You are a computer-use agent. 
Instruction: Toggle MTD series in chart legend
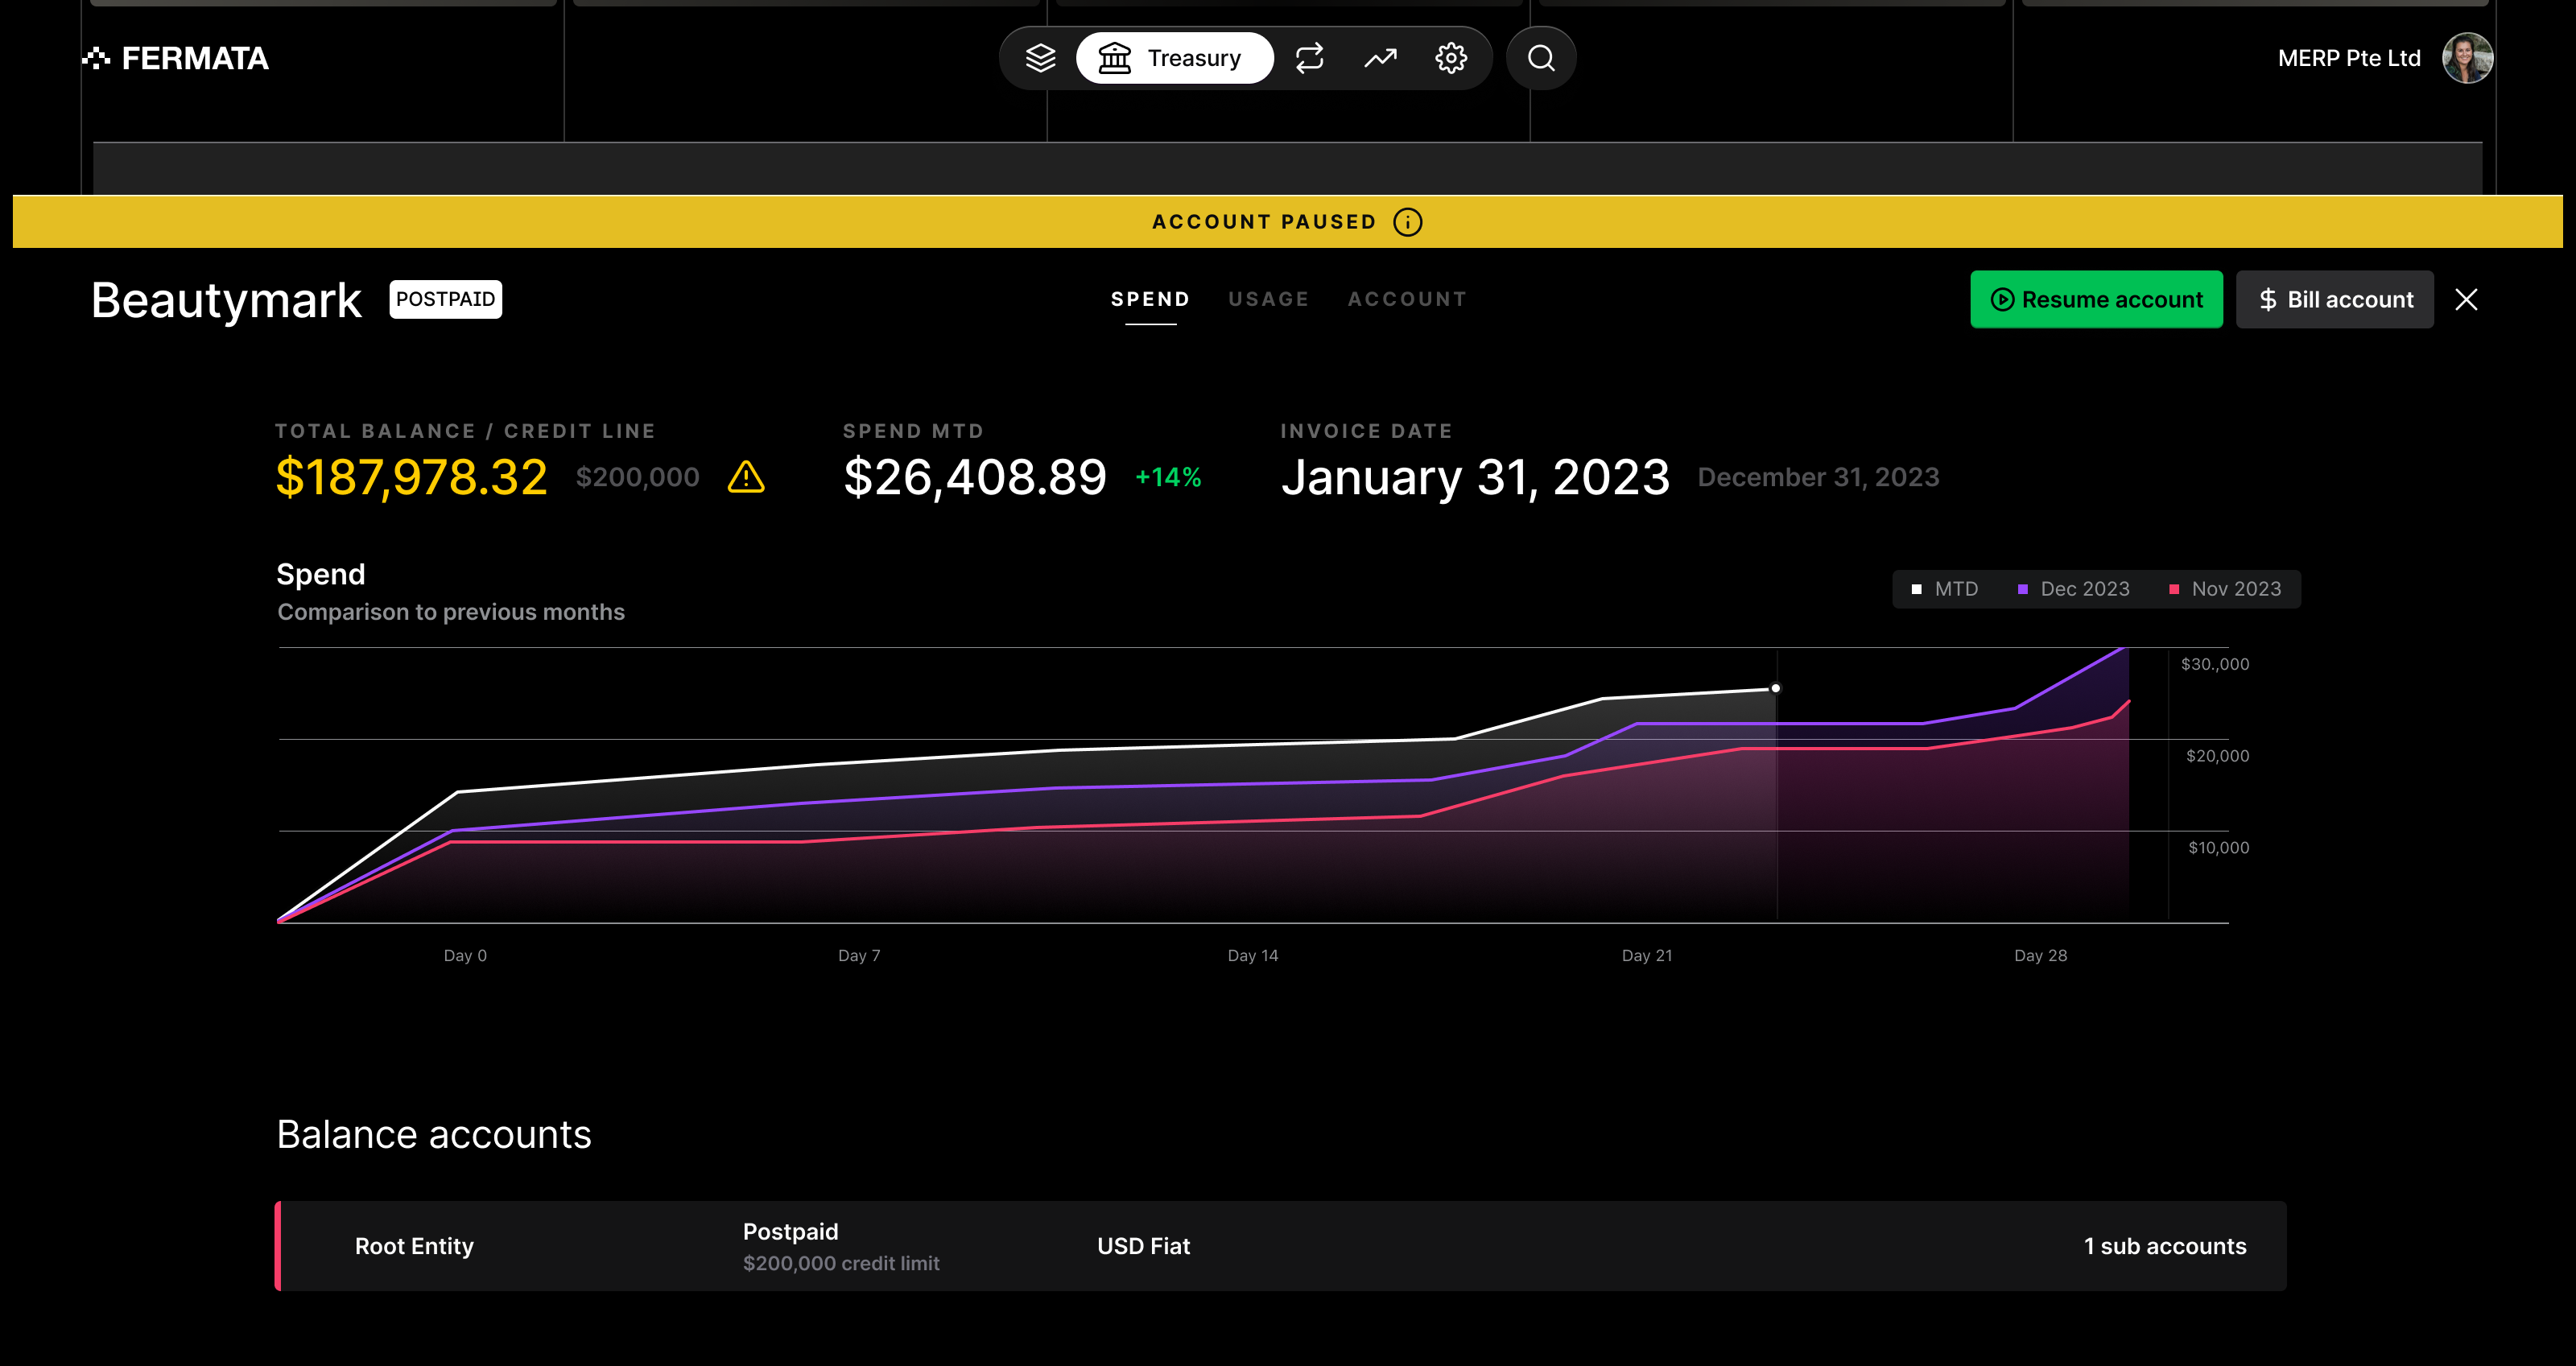coord(1945,589)
